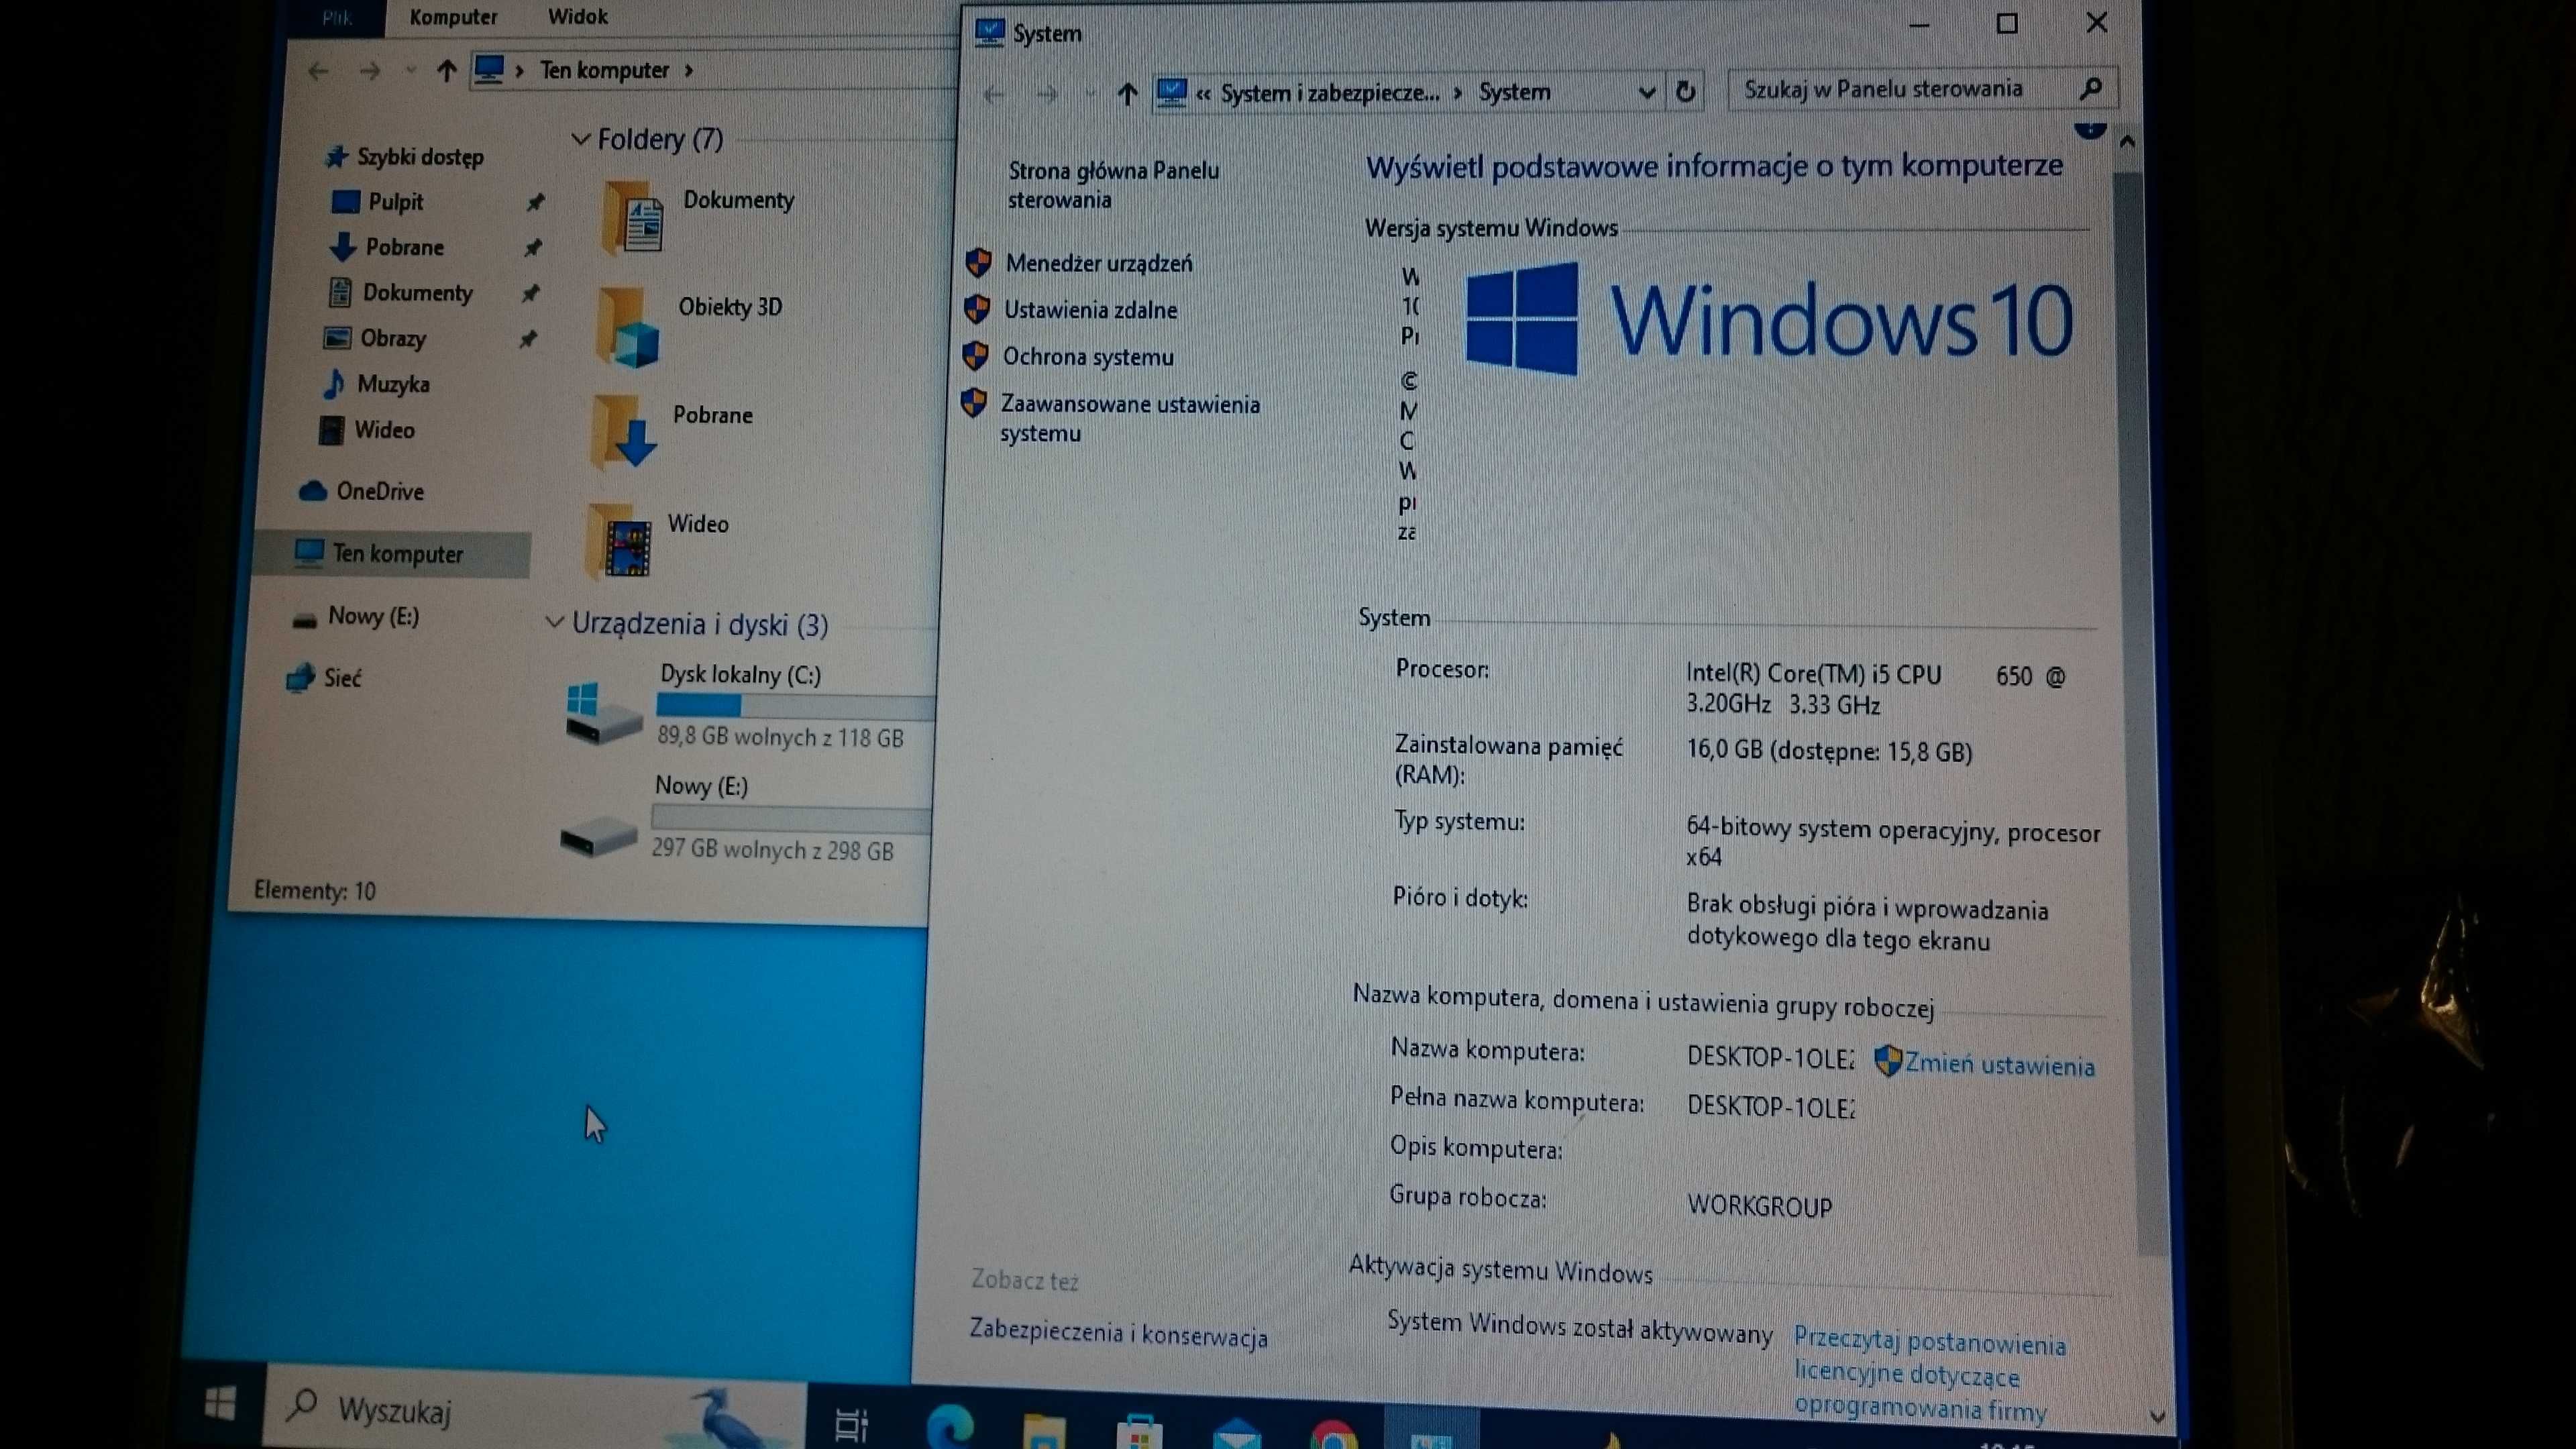Viewport: 2576px width, 1449px height.
Task: Open Zabezpieczenia i konserwacja link
Action: (1118, 1335)
